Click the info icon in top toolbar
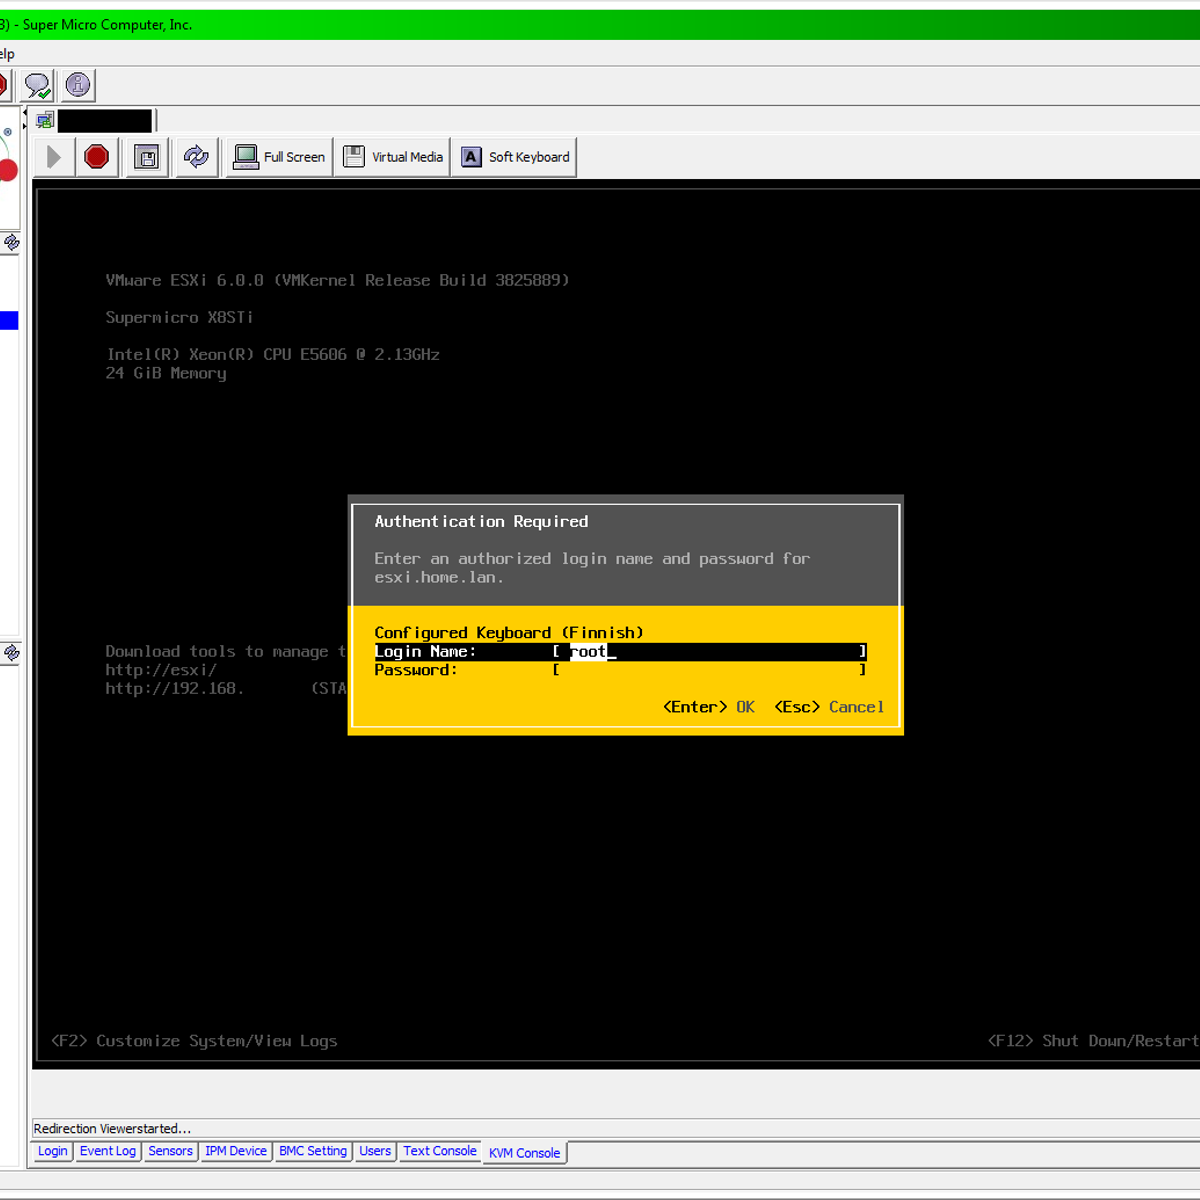Viewport: 1200px width, 1200px height. click(x=78, y=86)
